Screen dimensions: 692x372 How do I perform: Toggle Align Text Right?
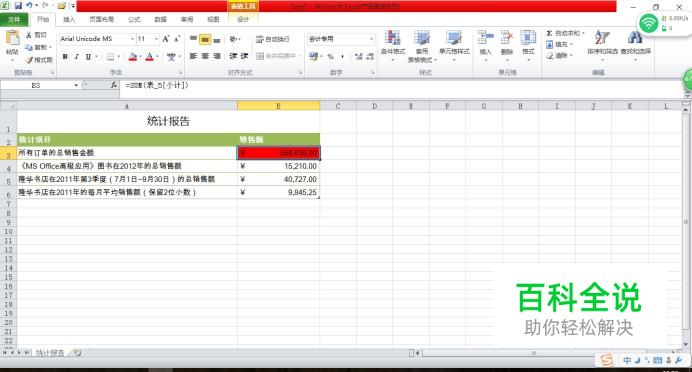pos(217,56)
